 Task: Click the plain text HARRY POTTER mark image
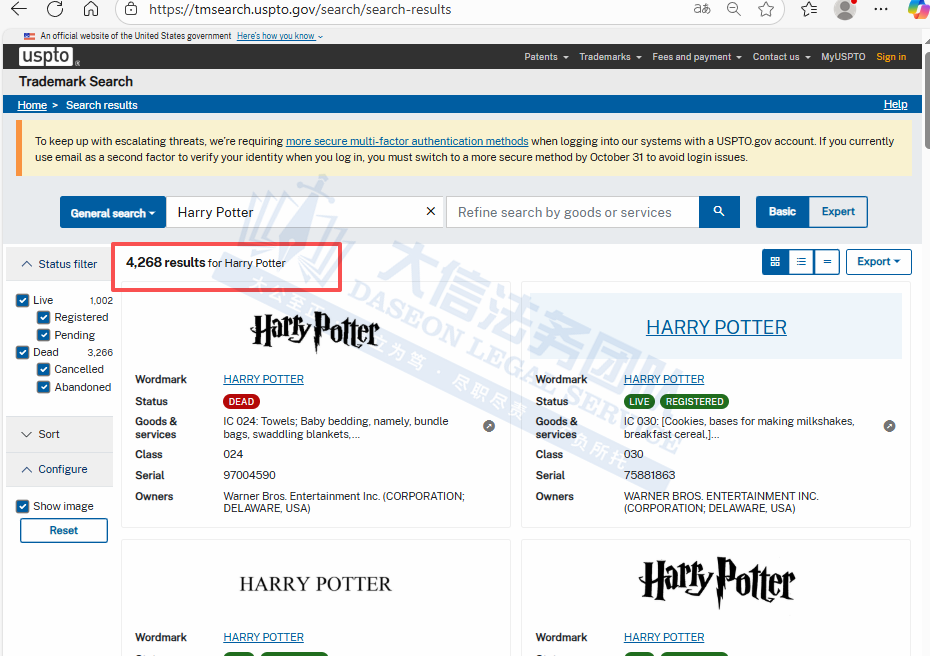click(x=316, y=584)
